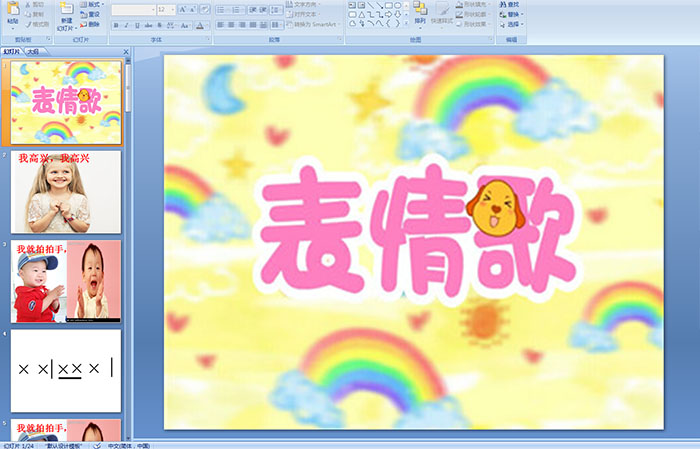Switch to the Slides tab
This screenshot has height=449, width=700.
click(x=12, y=52)
